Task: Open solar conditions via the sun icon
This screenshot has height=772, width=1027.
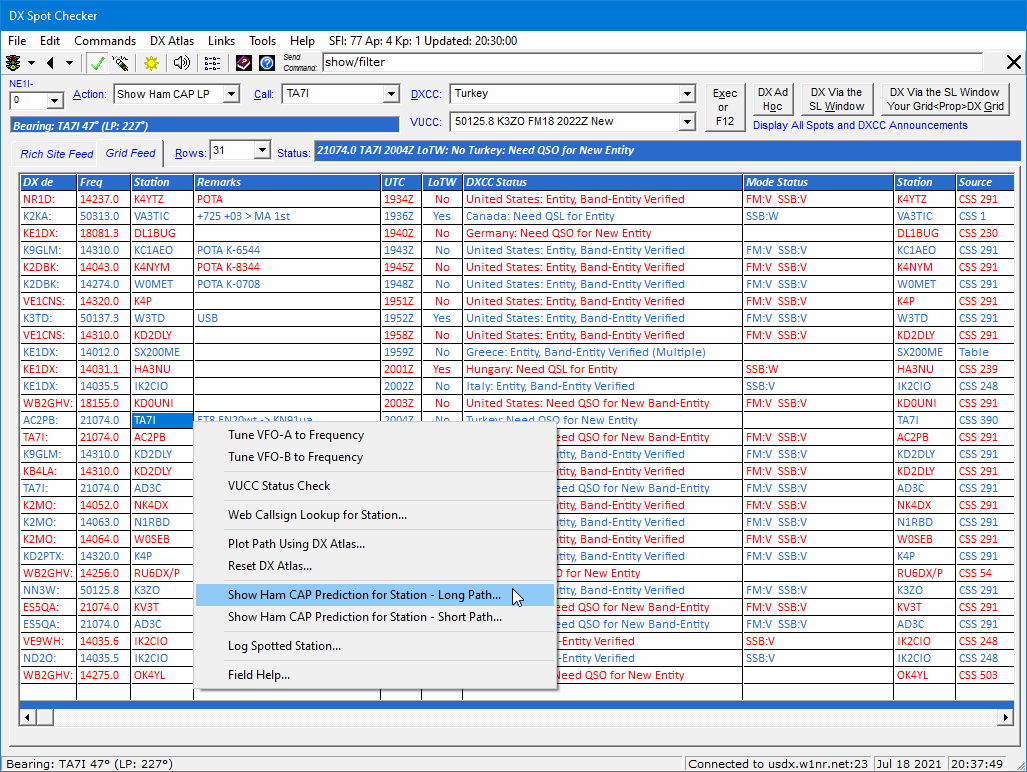Action: pos(151,62)
